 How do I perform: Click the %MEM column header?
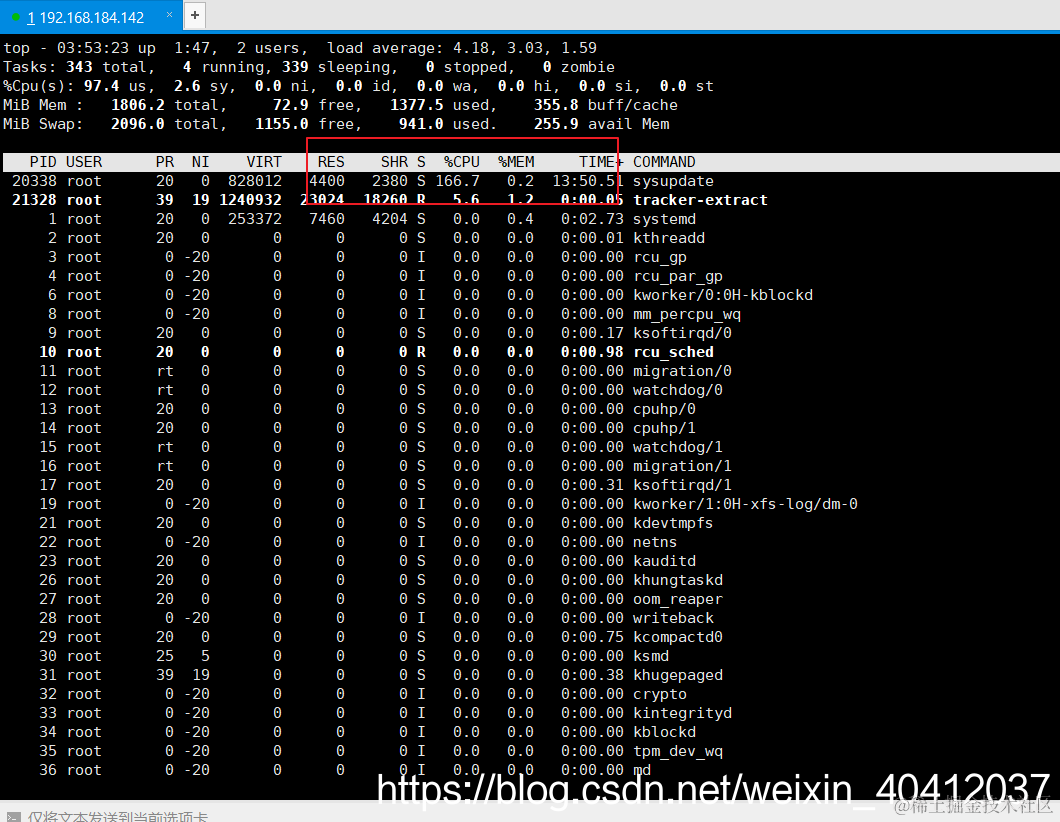tap(516, 162)
